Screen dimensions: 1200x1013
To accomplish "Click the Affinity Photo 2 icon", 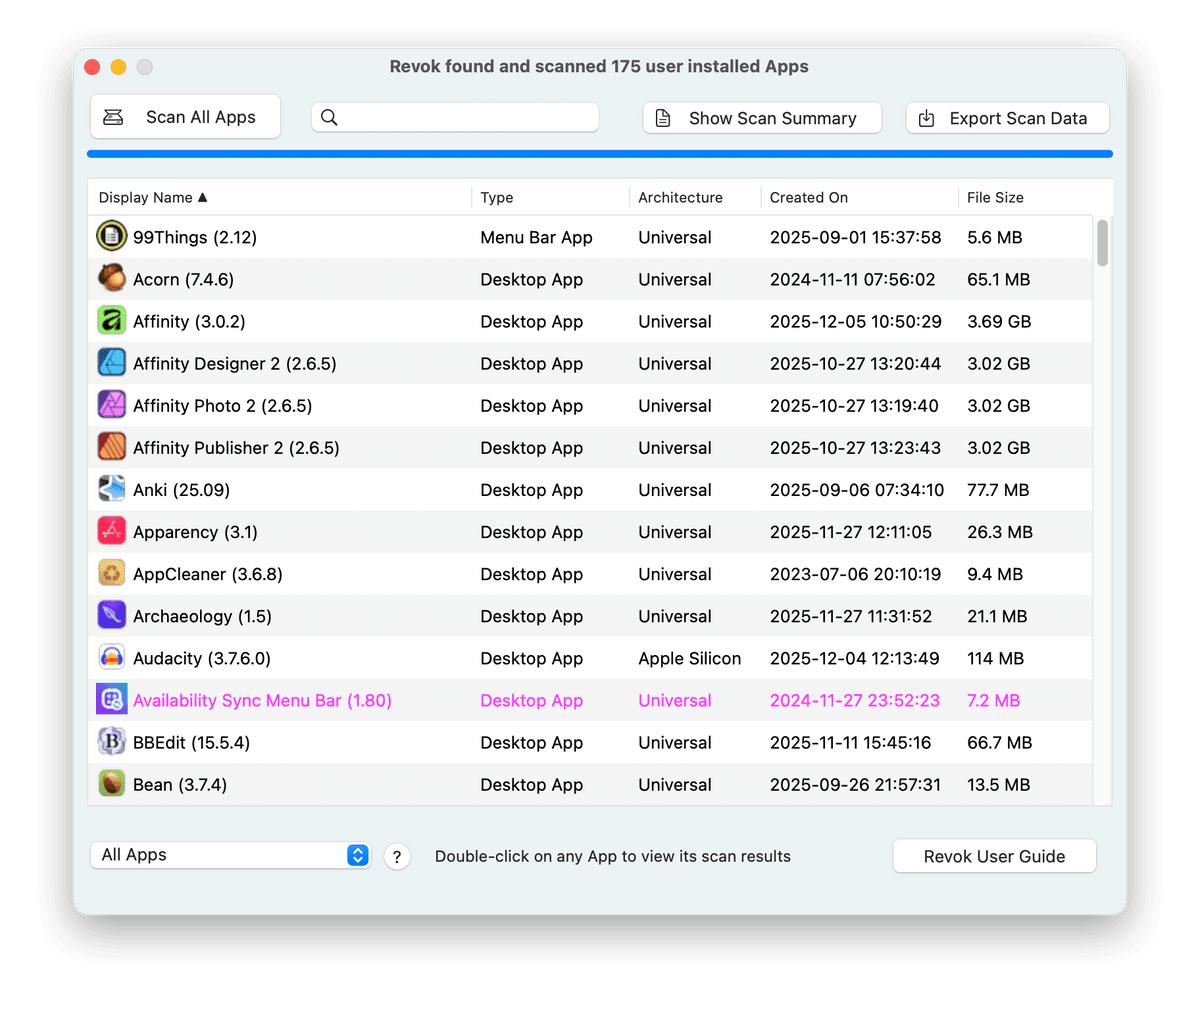I will (x=111, y=405).
